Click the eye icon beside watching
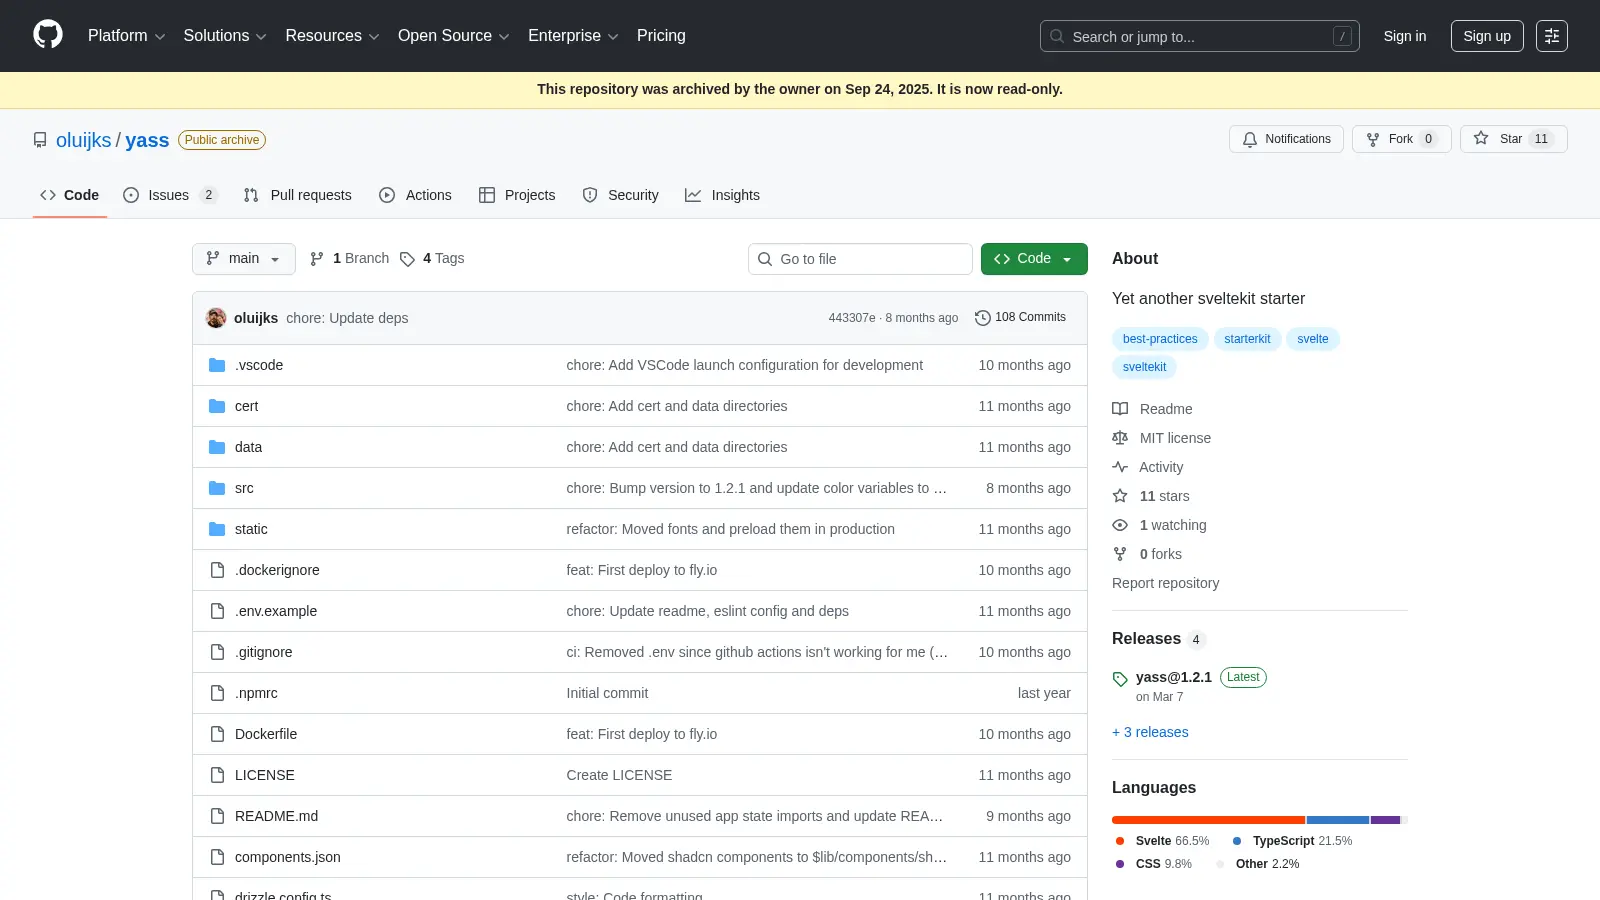This screenshot has height=900, width=1600. [1120, 525]
